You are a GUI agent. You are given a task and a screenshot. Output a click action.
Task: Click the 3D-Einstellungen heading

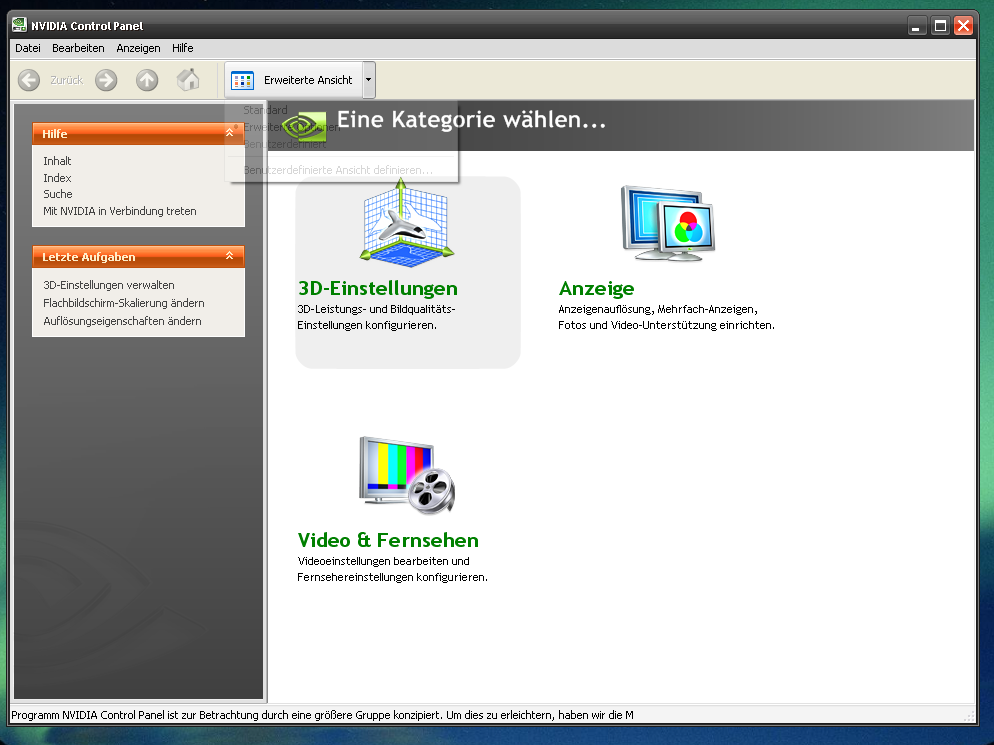coord(378,288)
